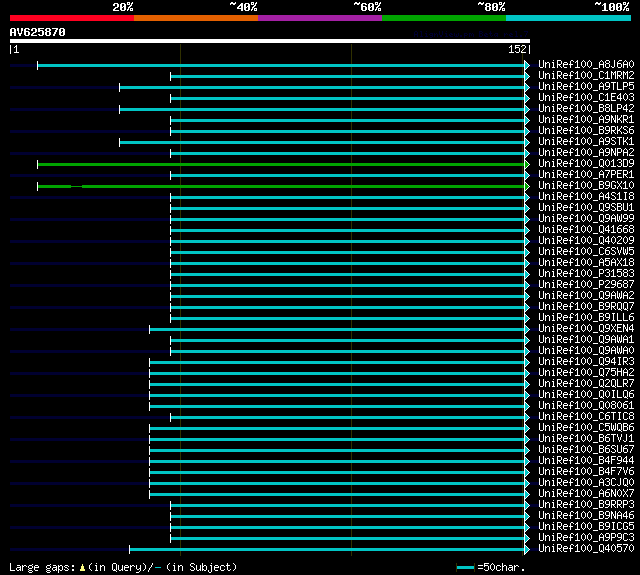Image resolution: width=640 pixels, height=575 pixels.
Task: Click the UniRef100_B9ICG5 label
Action: [586, 527]
